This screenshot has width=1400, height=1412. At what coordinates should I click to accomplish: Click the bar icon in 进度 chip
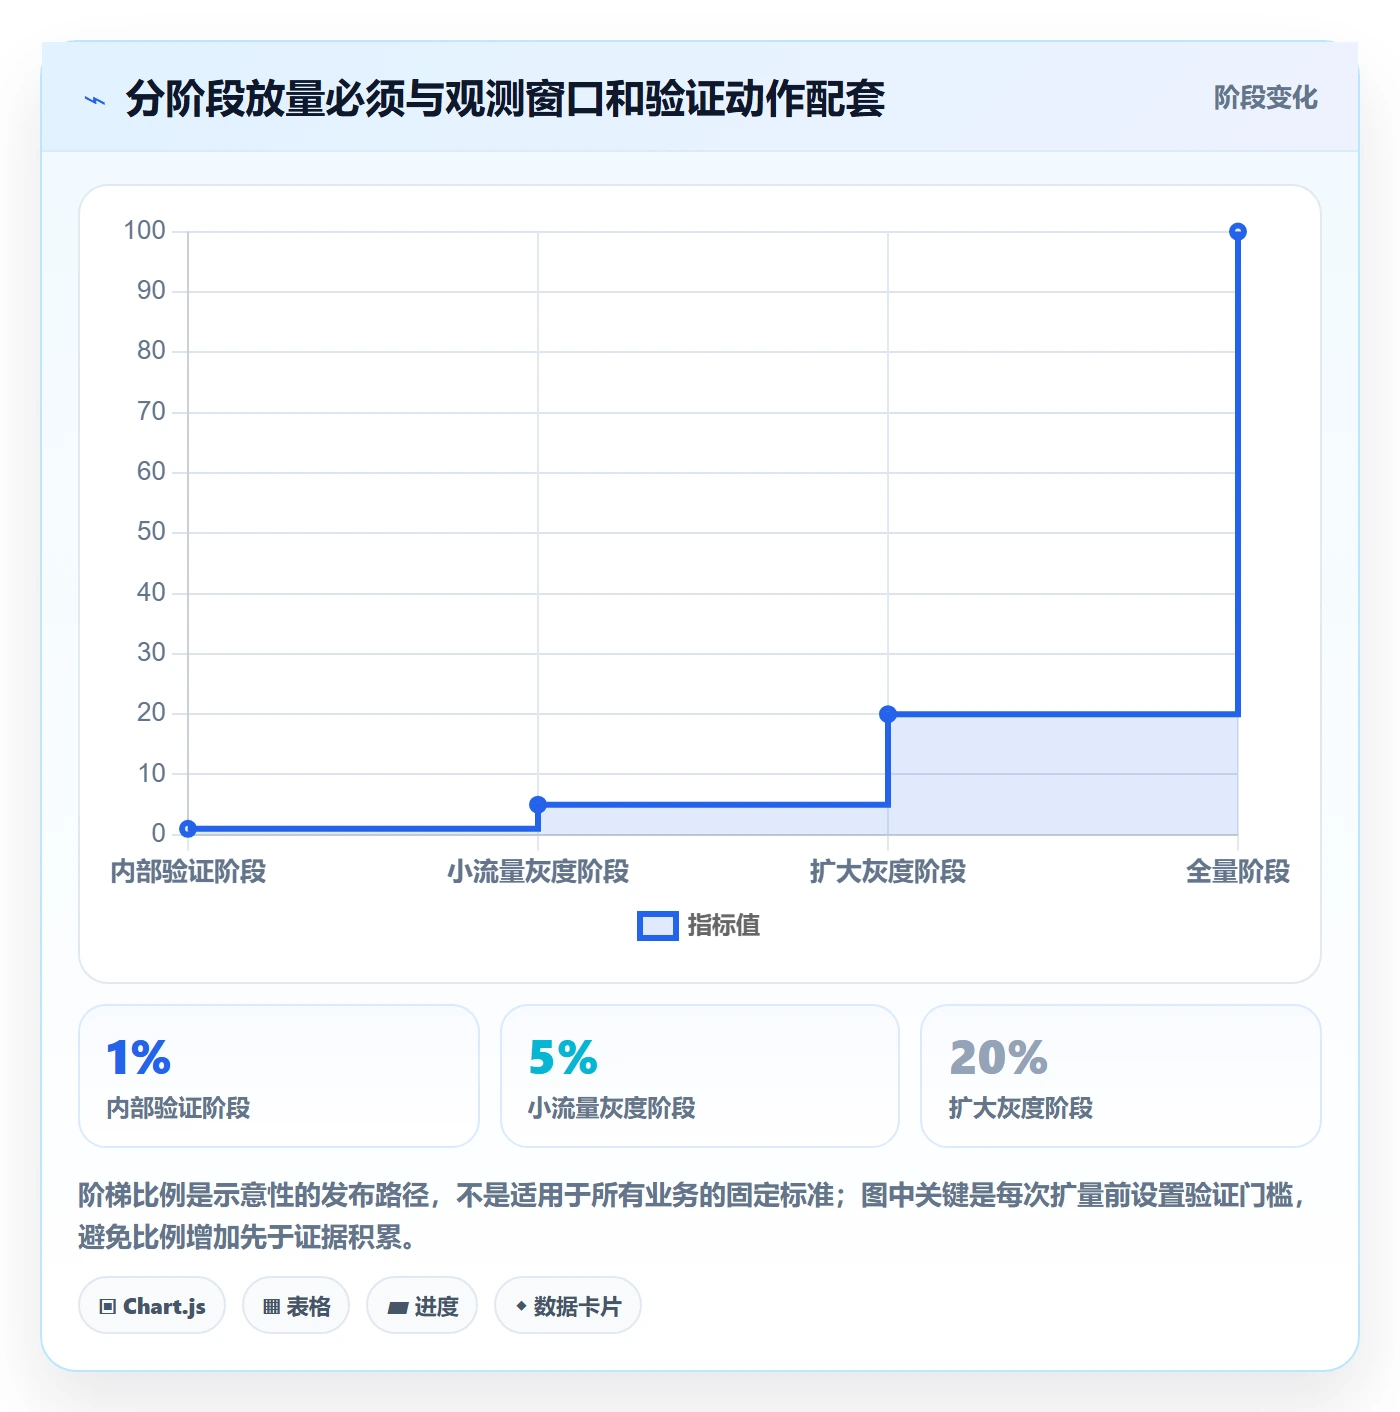[x=397, y=1307]
